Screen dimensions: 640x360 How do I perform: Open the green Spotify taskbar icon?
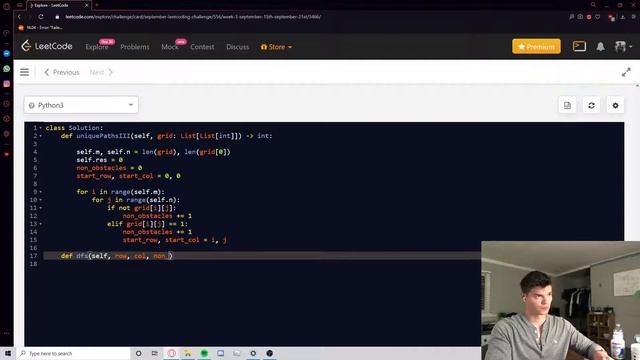tap(204, 353)
